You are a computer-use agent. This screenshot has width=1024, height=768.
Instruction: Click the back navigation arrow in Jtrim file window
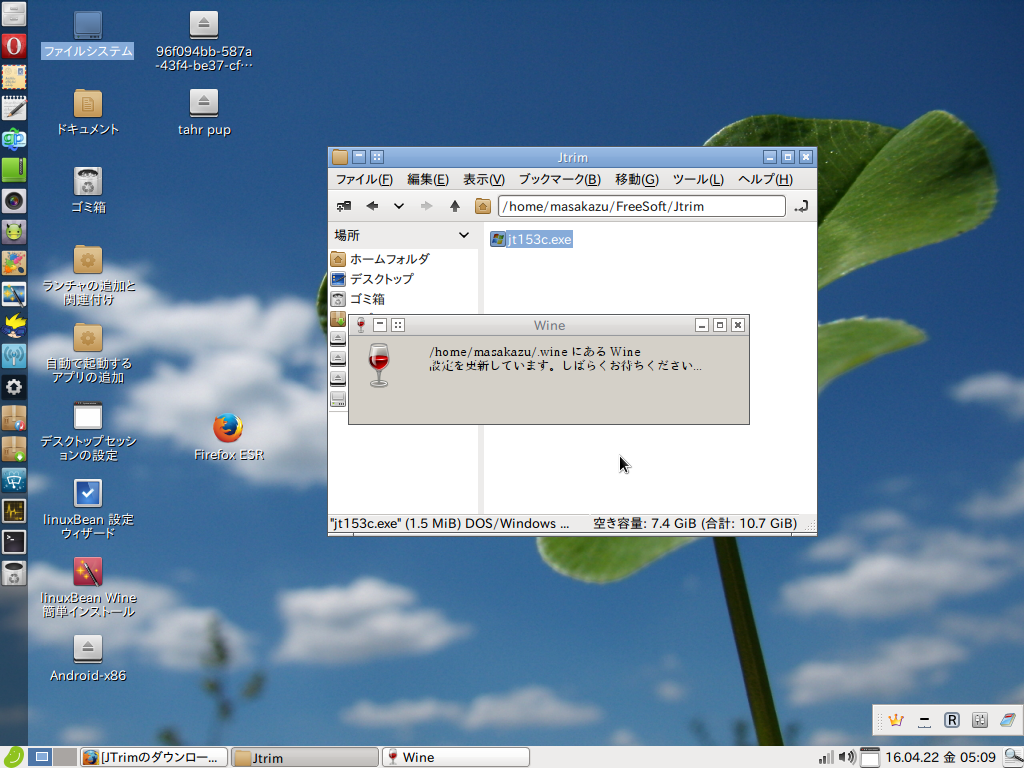click(x=372, y=206)
